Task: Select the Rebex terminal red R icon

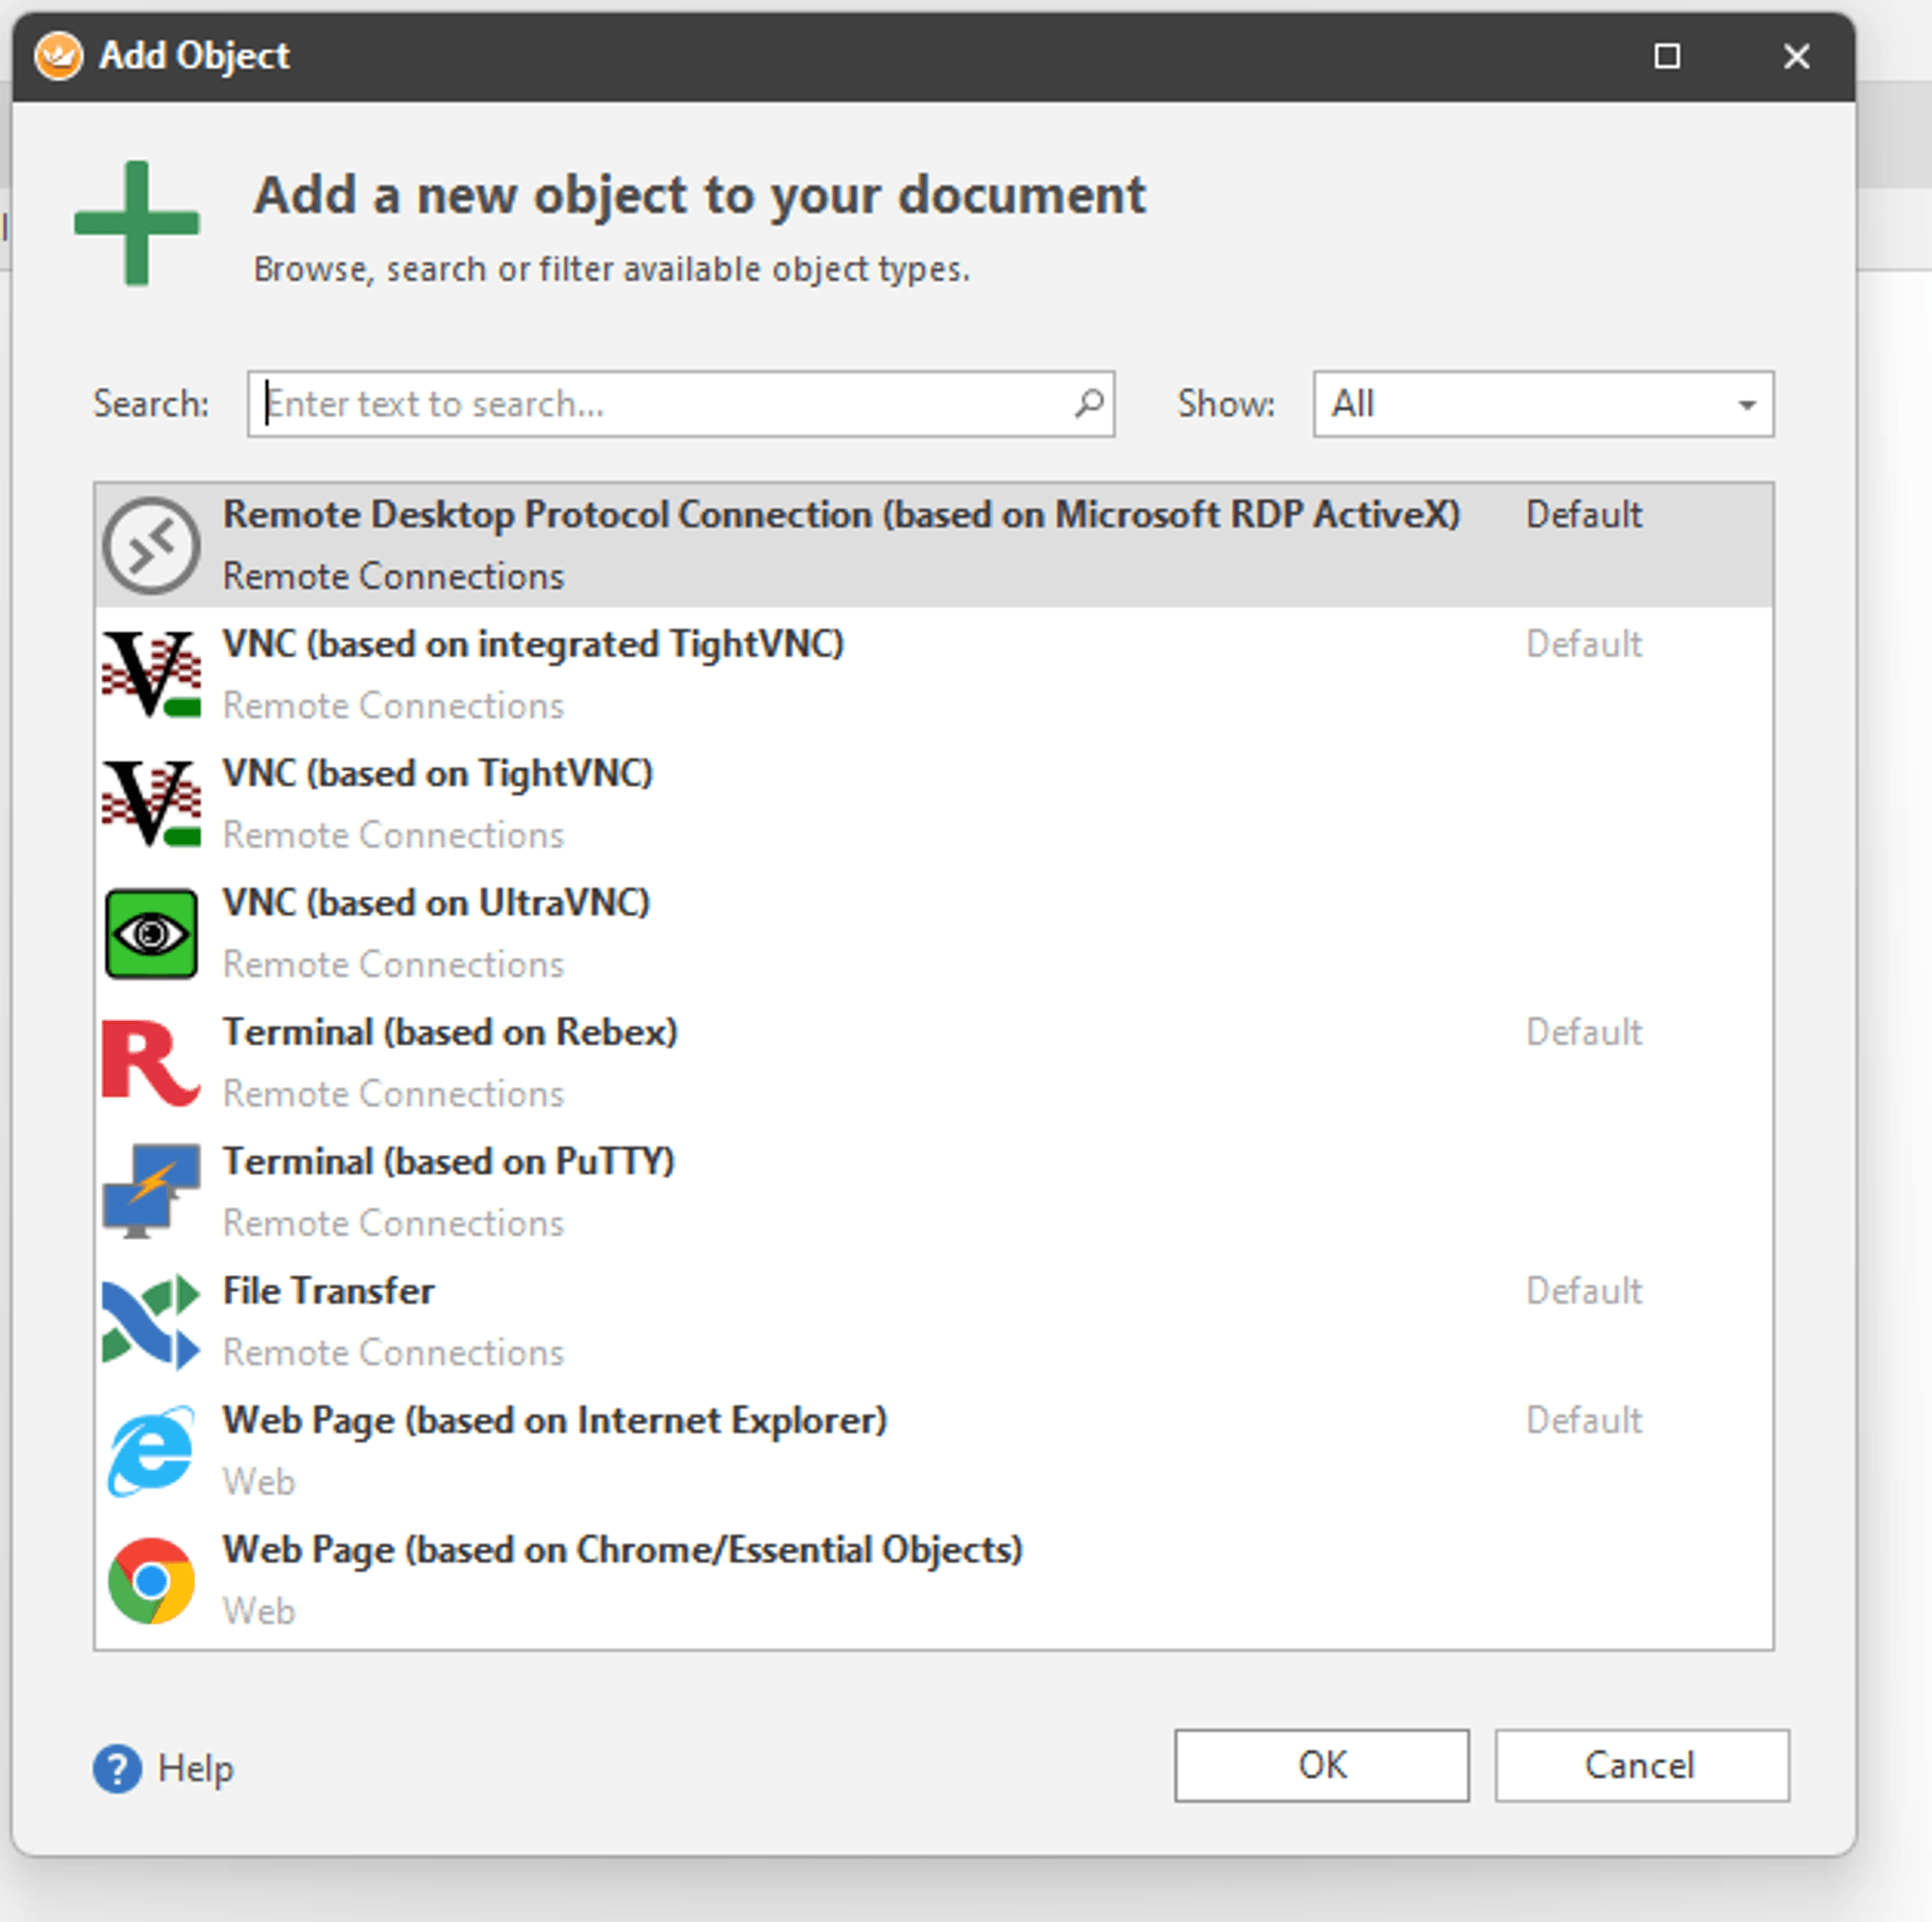Action: [x=151, y=1062]
